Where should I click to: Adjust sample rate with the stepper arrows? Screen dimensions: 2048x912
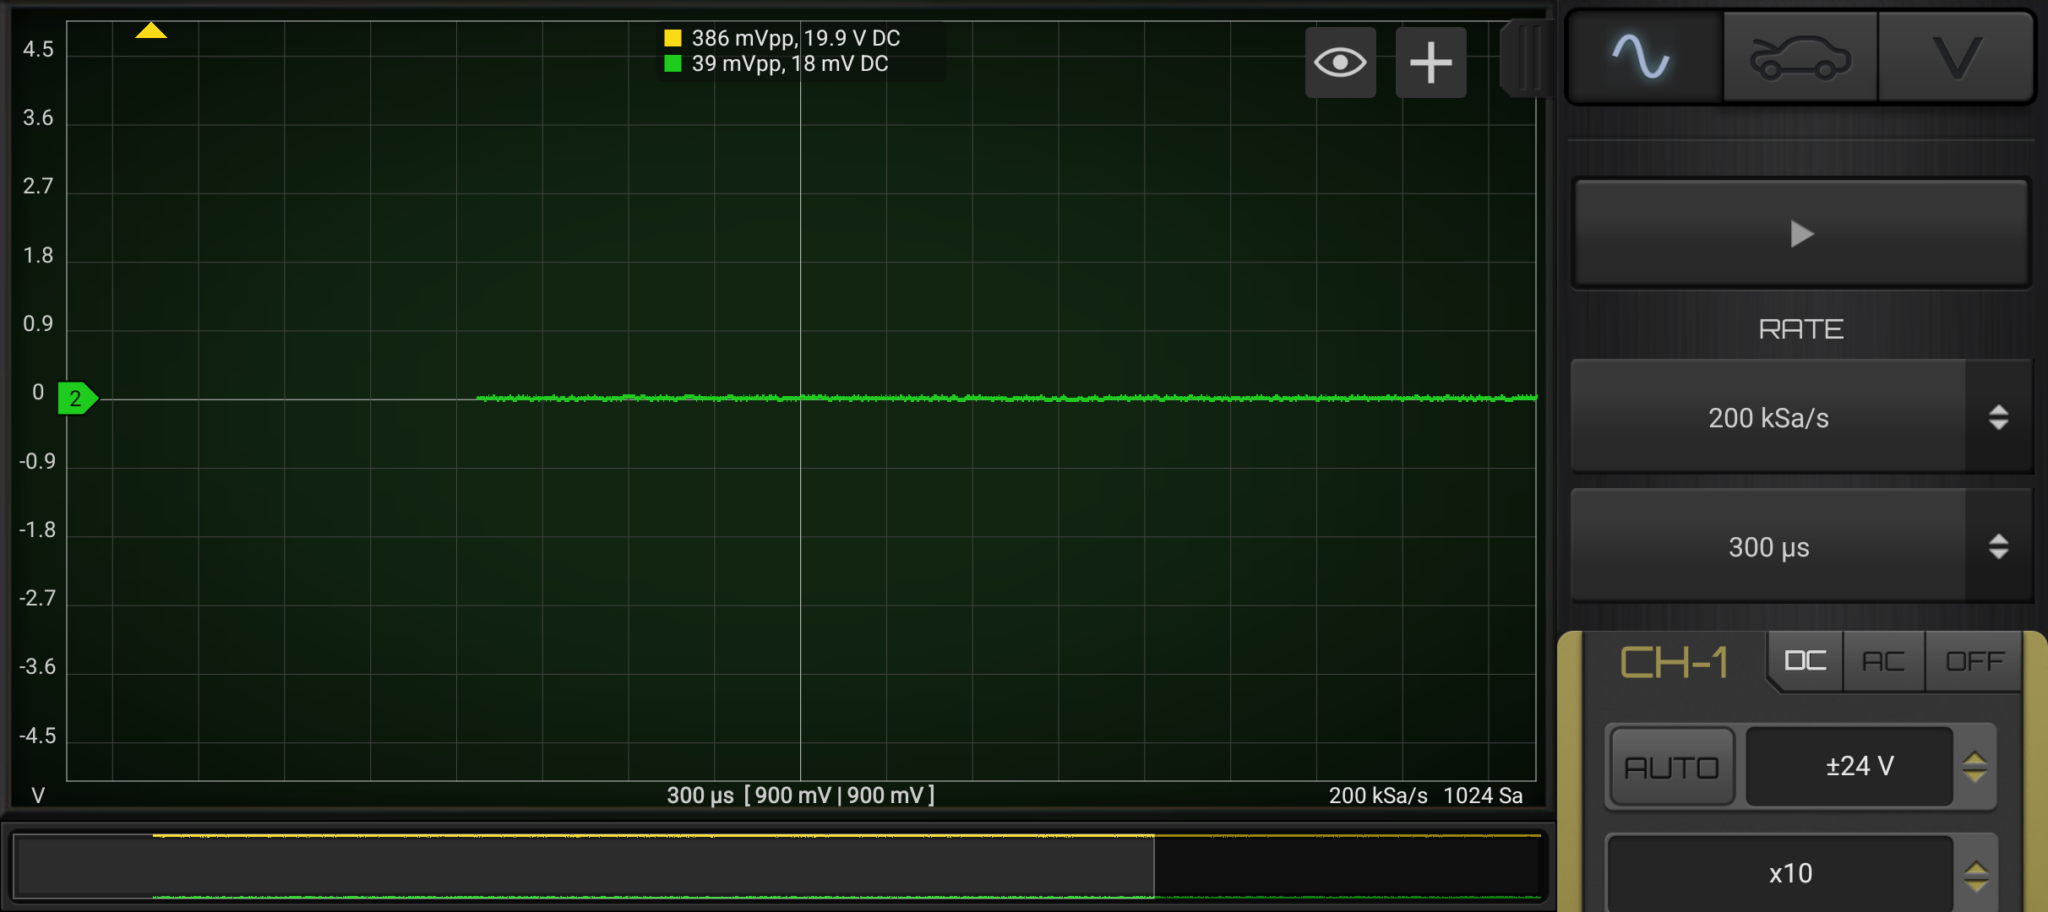coord(1998,418)
